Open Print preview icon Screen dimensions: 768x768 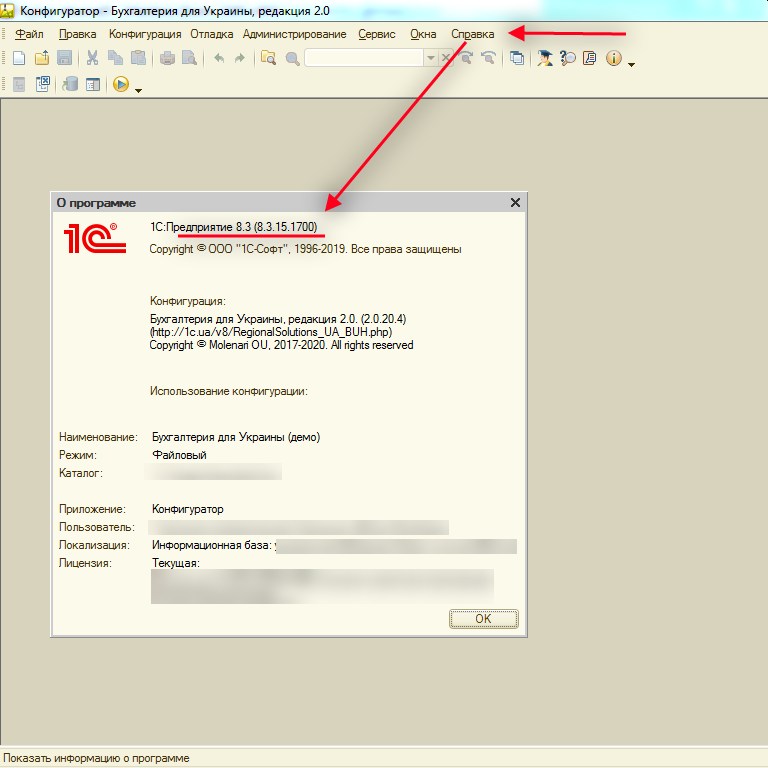(x=189, y=58)
